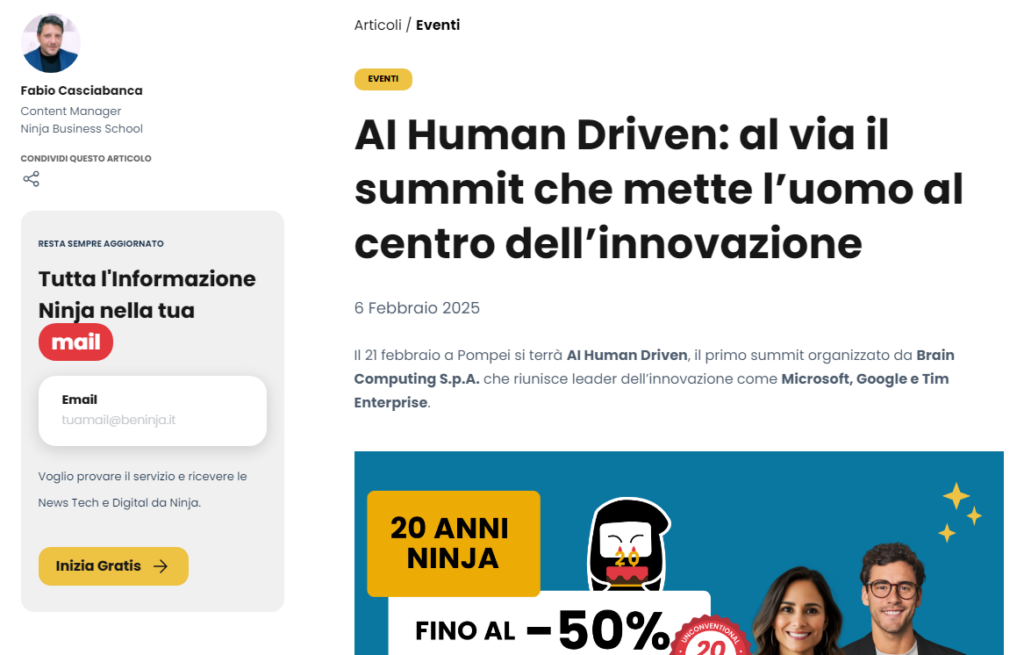
Task: Click the AI Human Driven bold text
Action: tap(627, 355)
